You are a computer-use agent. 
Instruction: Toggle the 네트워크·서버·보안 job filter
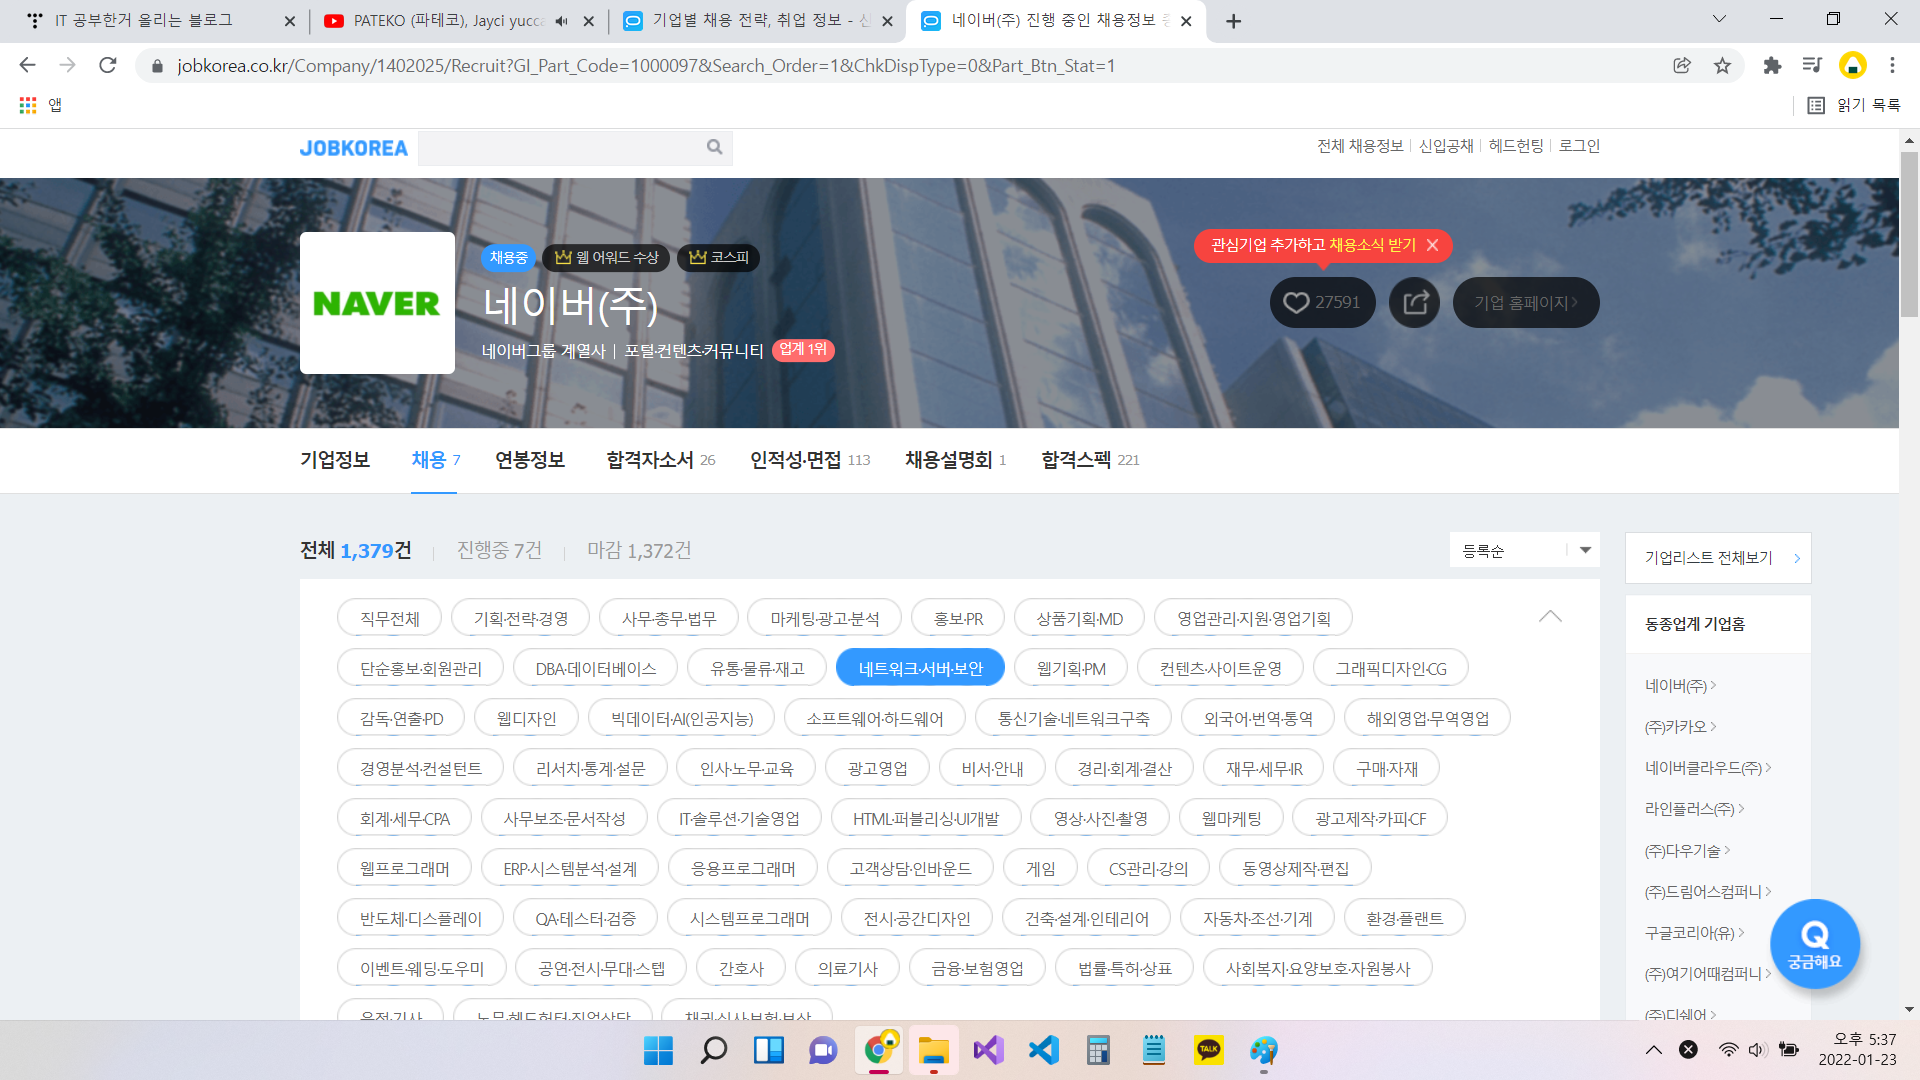click(x=920, y=668)
